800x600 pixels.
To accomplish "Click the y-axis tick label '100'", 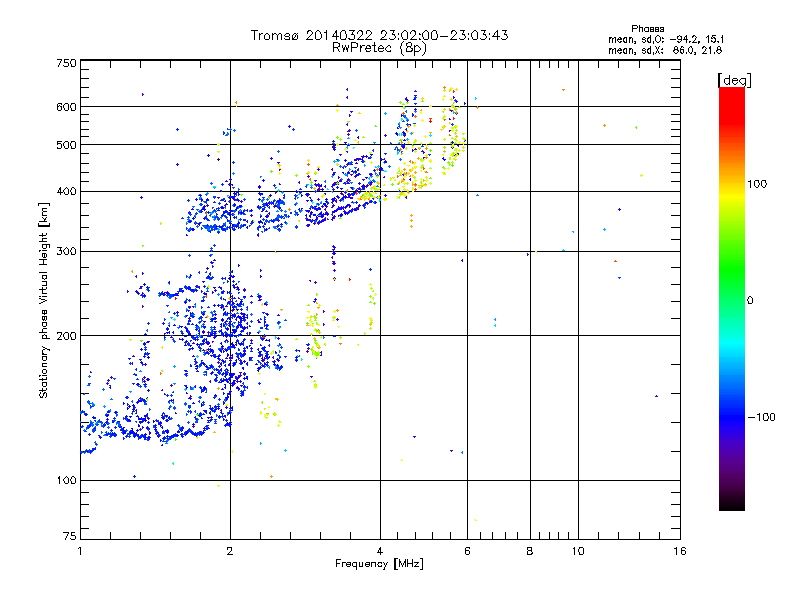I will pos(67,481).
